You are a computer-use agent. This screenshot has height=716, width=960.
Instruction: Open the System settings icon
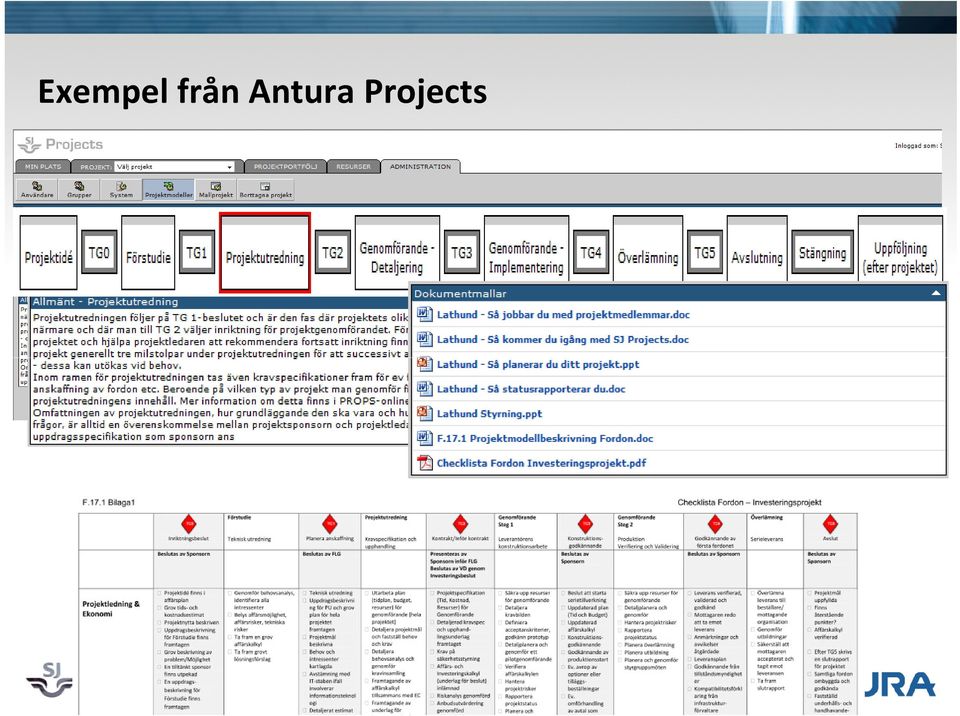tap(121, 189)
